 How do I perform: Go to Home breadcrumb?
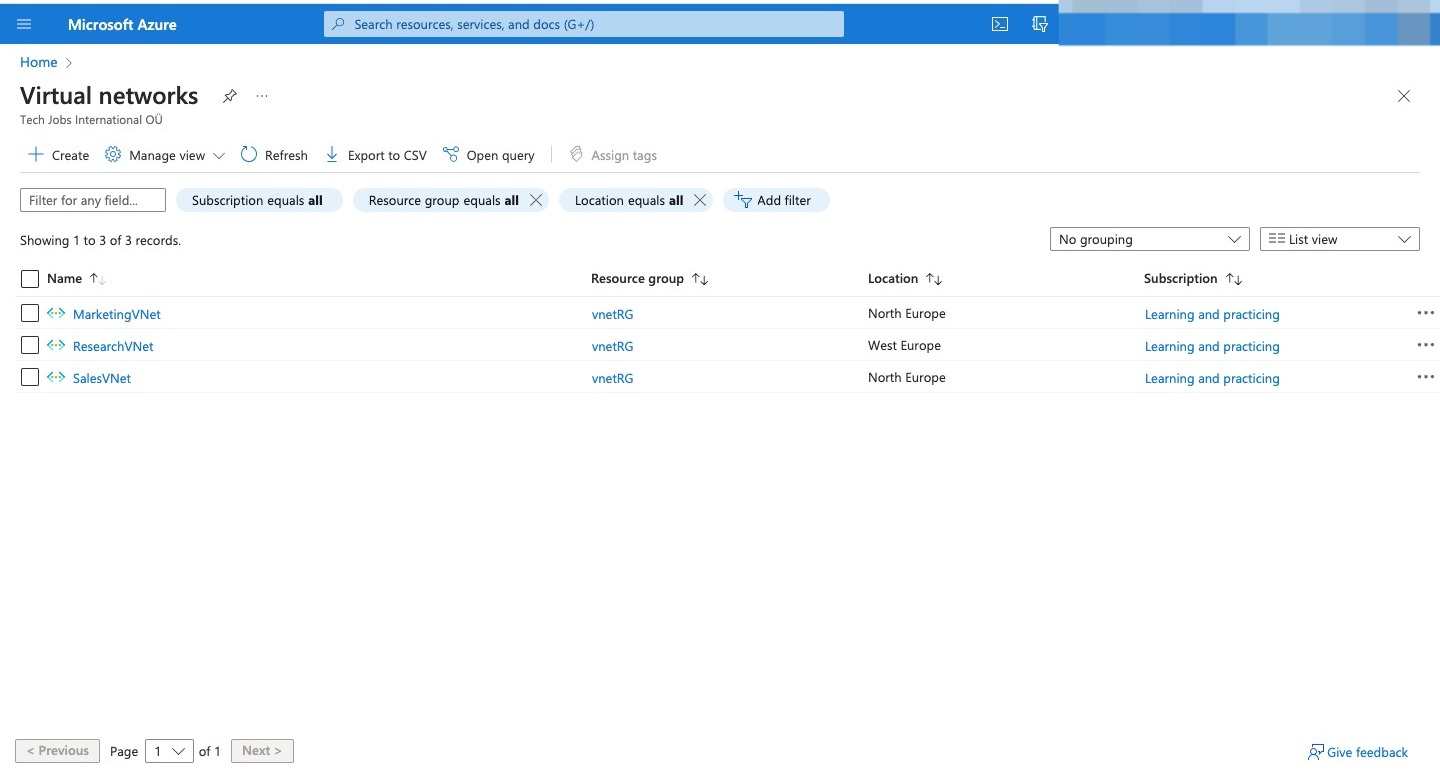[x=39, y=62]
